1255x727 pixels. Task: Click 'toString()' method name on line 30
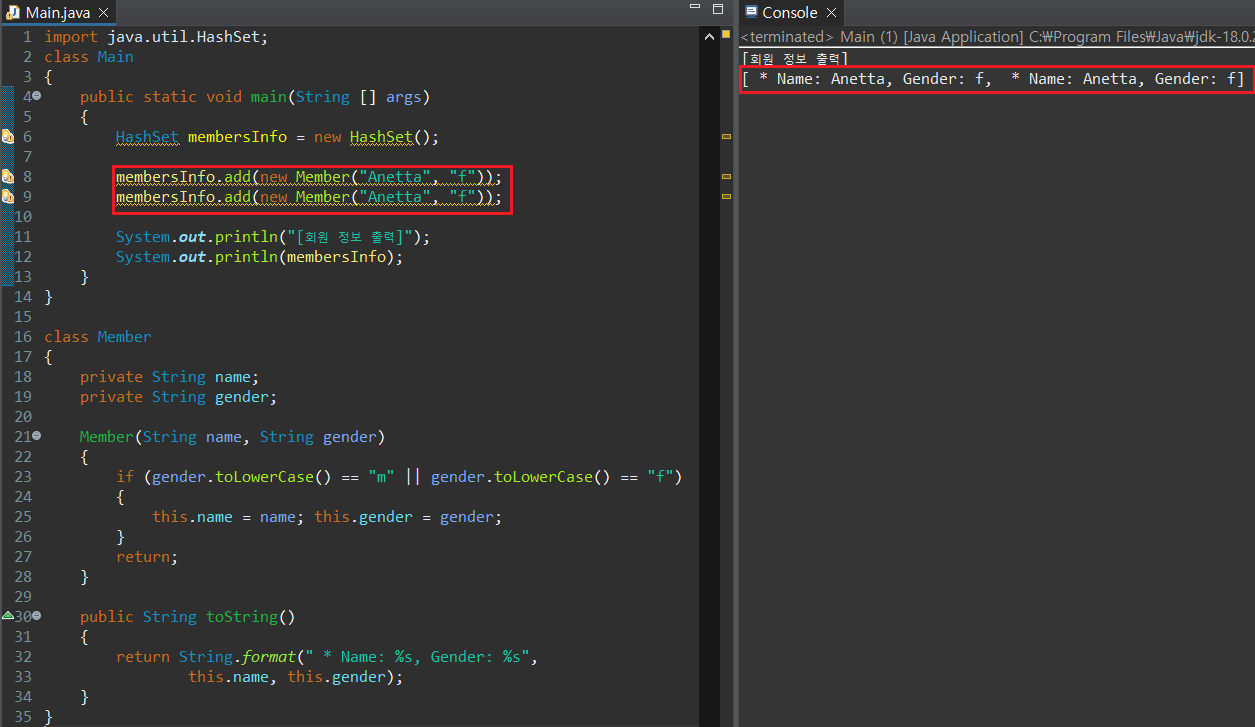pos(251,617)
